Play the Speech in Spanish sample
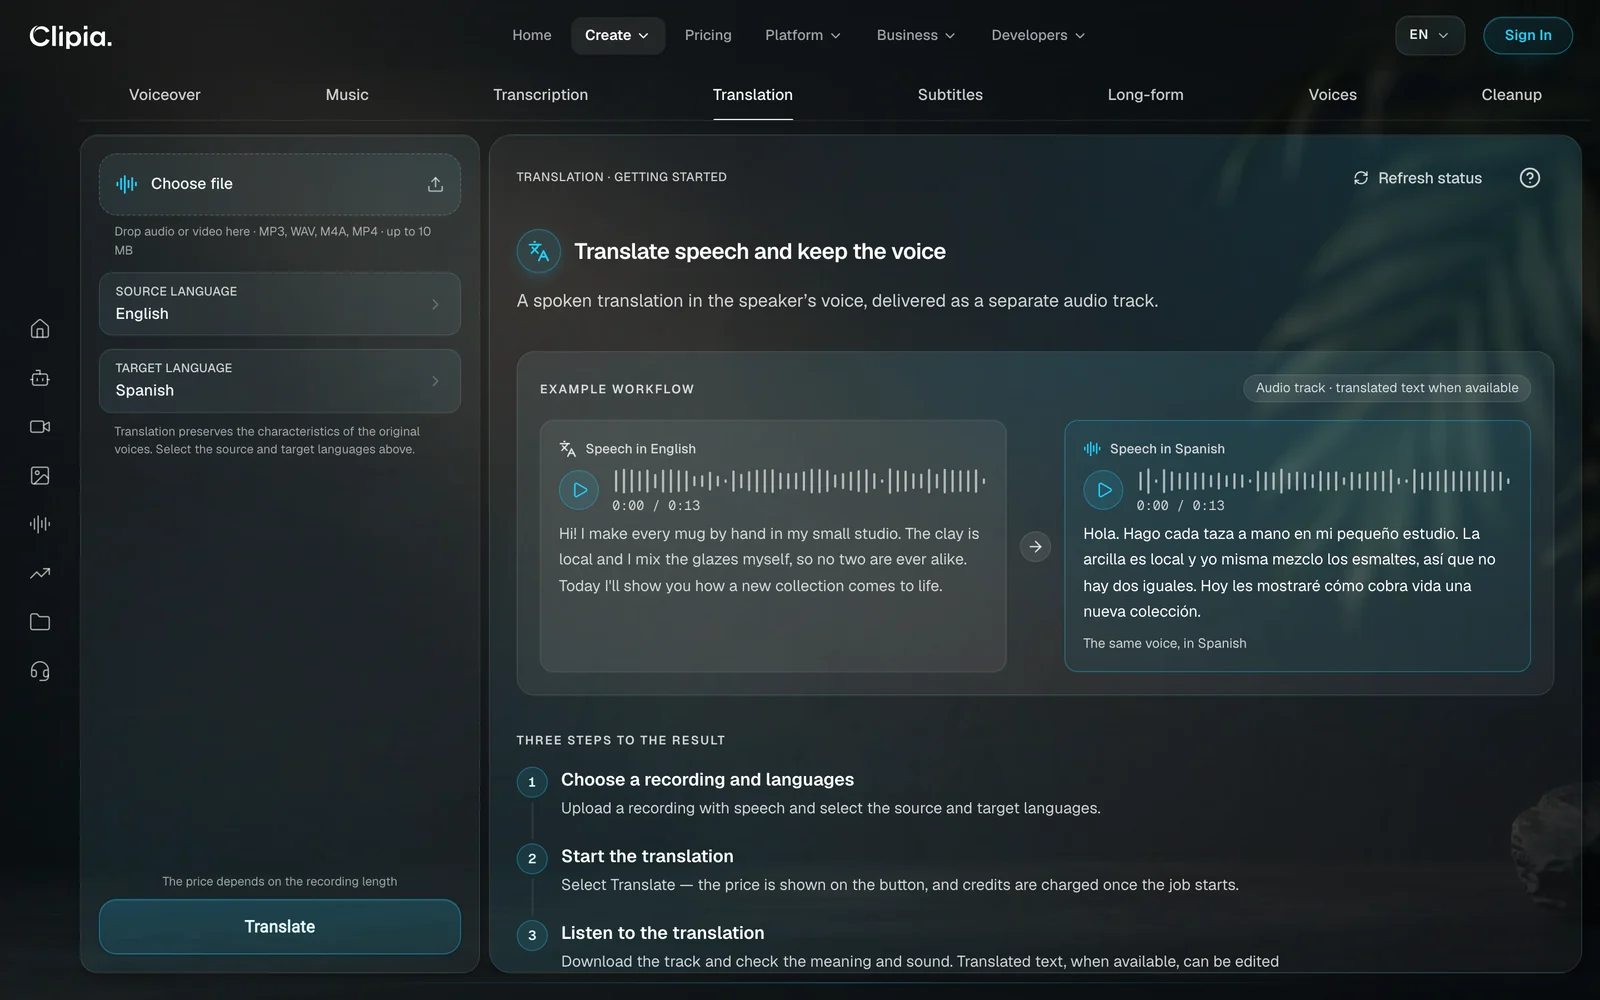The height and width of the screenshot is (1000, 1600). pyautogui.click(x=1104, y=490)
